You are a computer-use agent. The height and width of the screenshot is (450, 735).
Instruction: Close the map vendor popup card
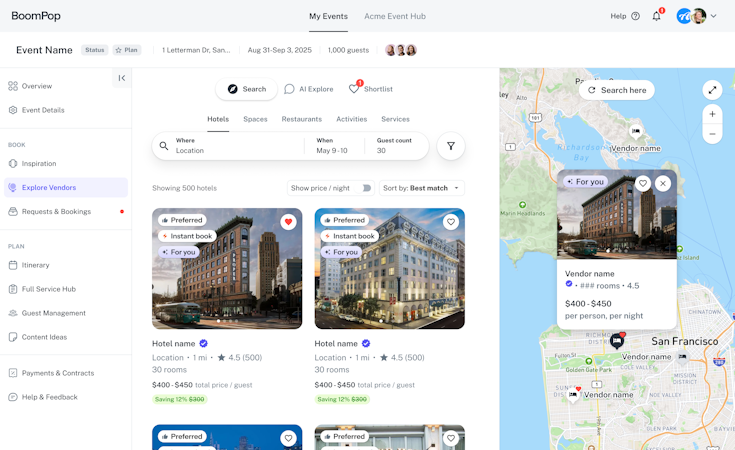coord(663,183)
